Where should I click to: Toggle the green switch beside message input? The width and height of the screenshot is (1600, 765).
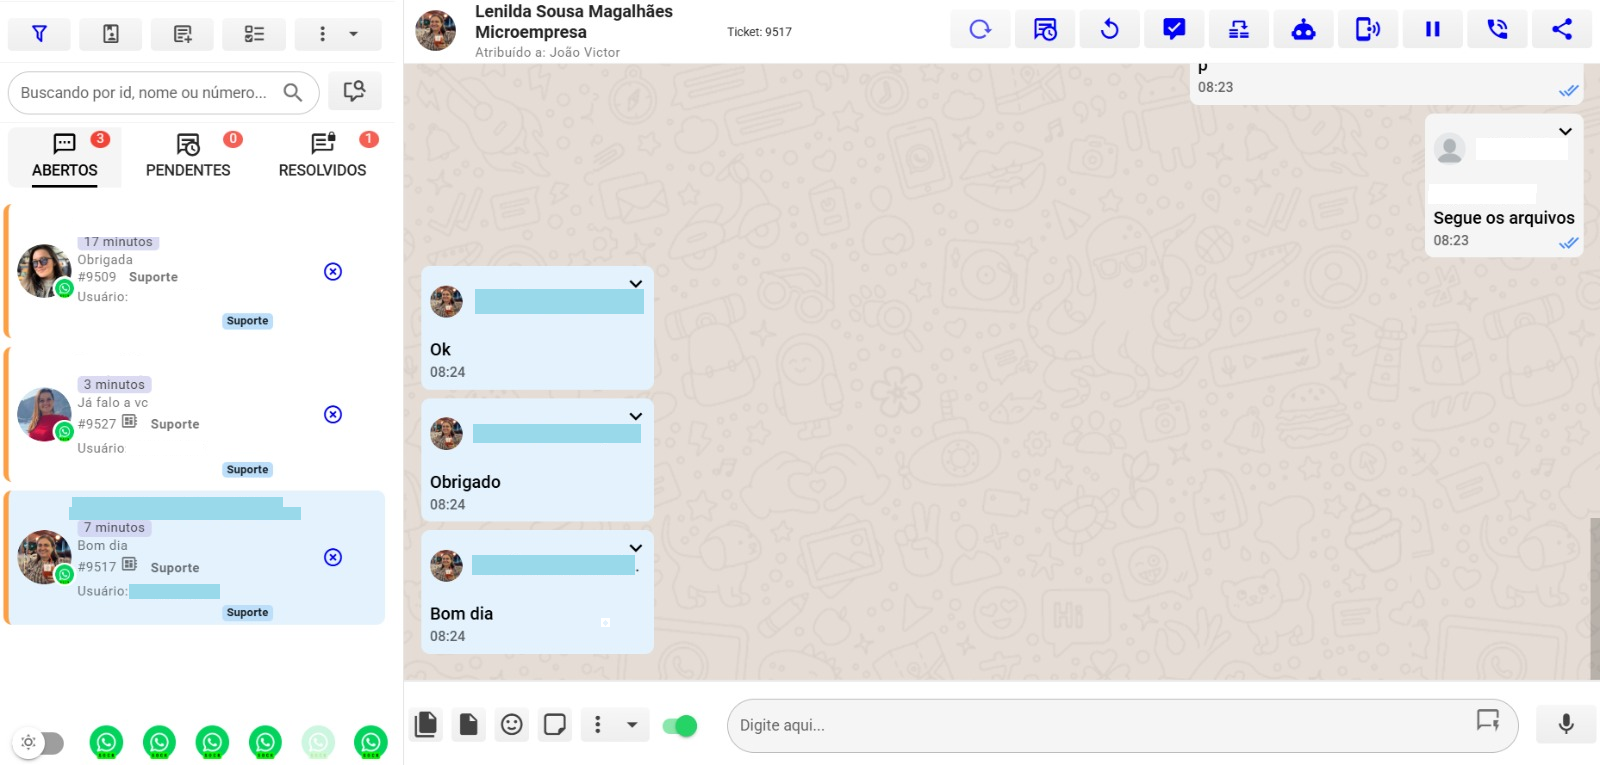click(680, 726)
